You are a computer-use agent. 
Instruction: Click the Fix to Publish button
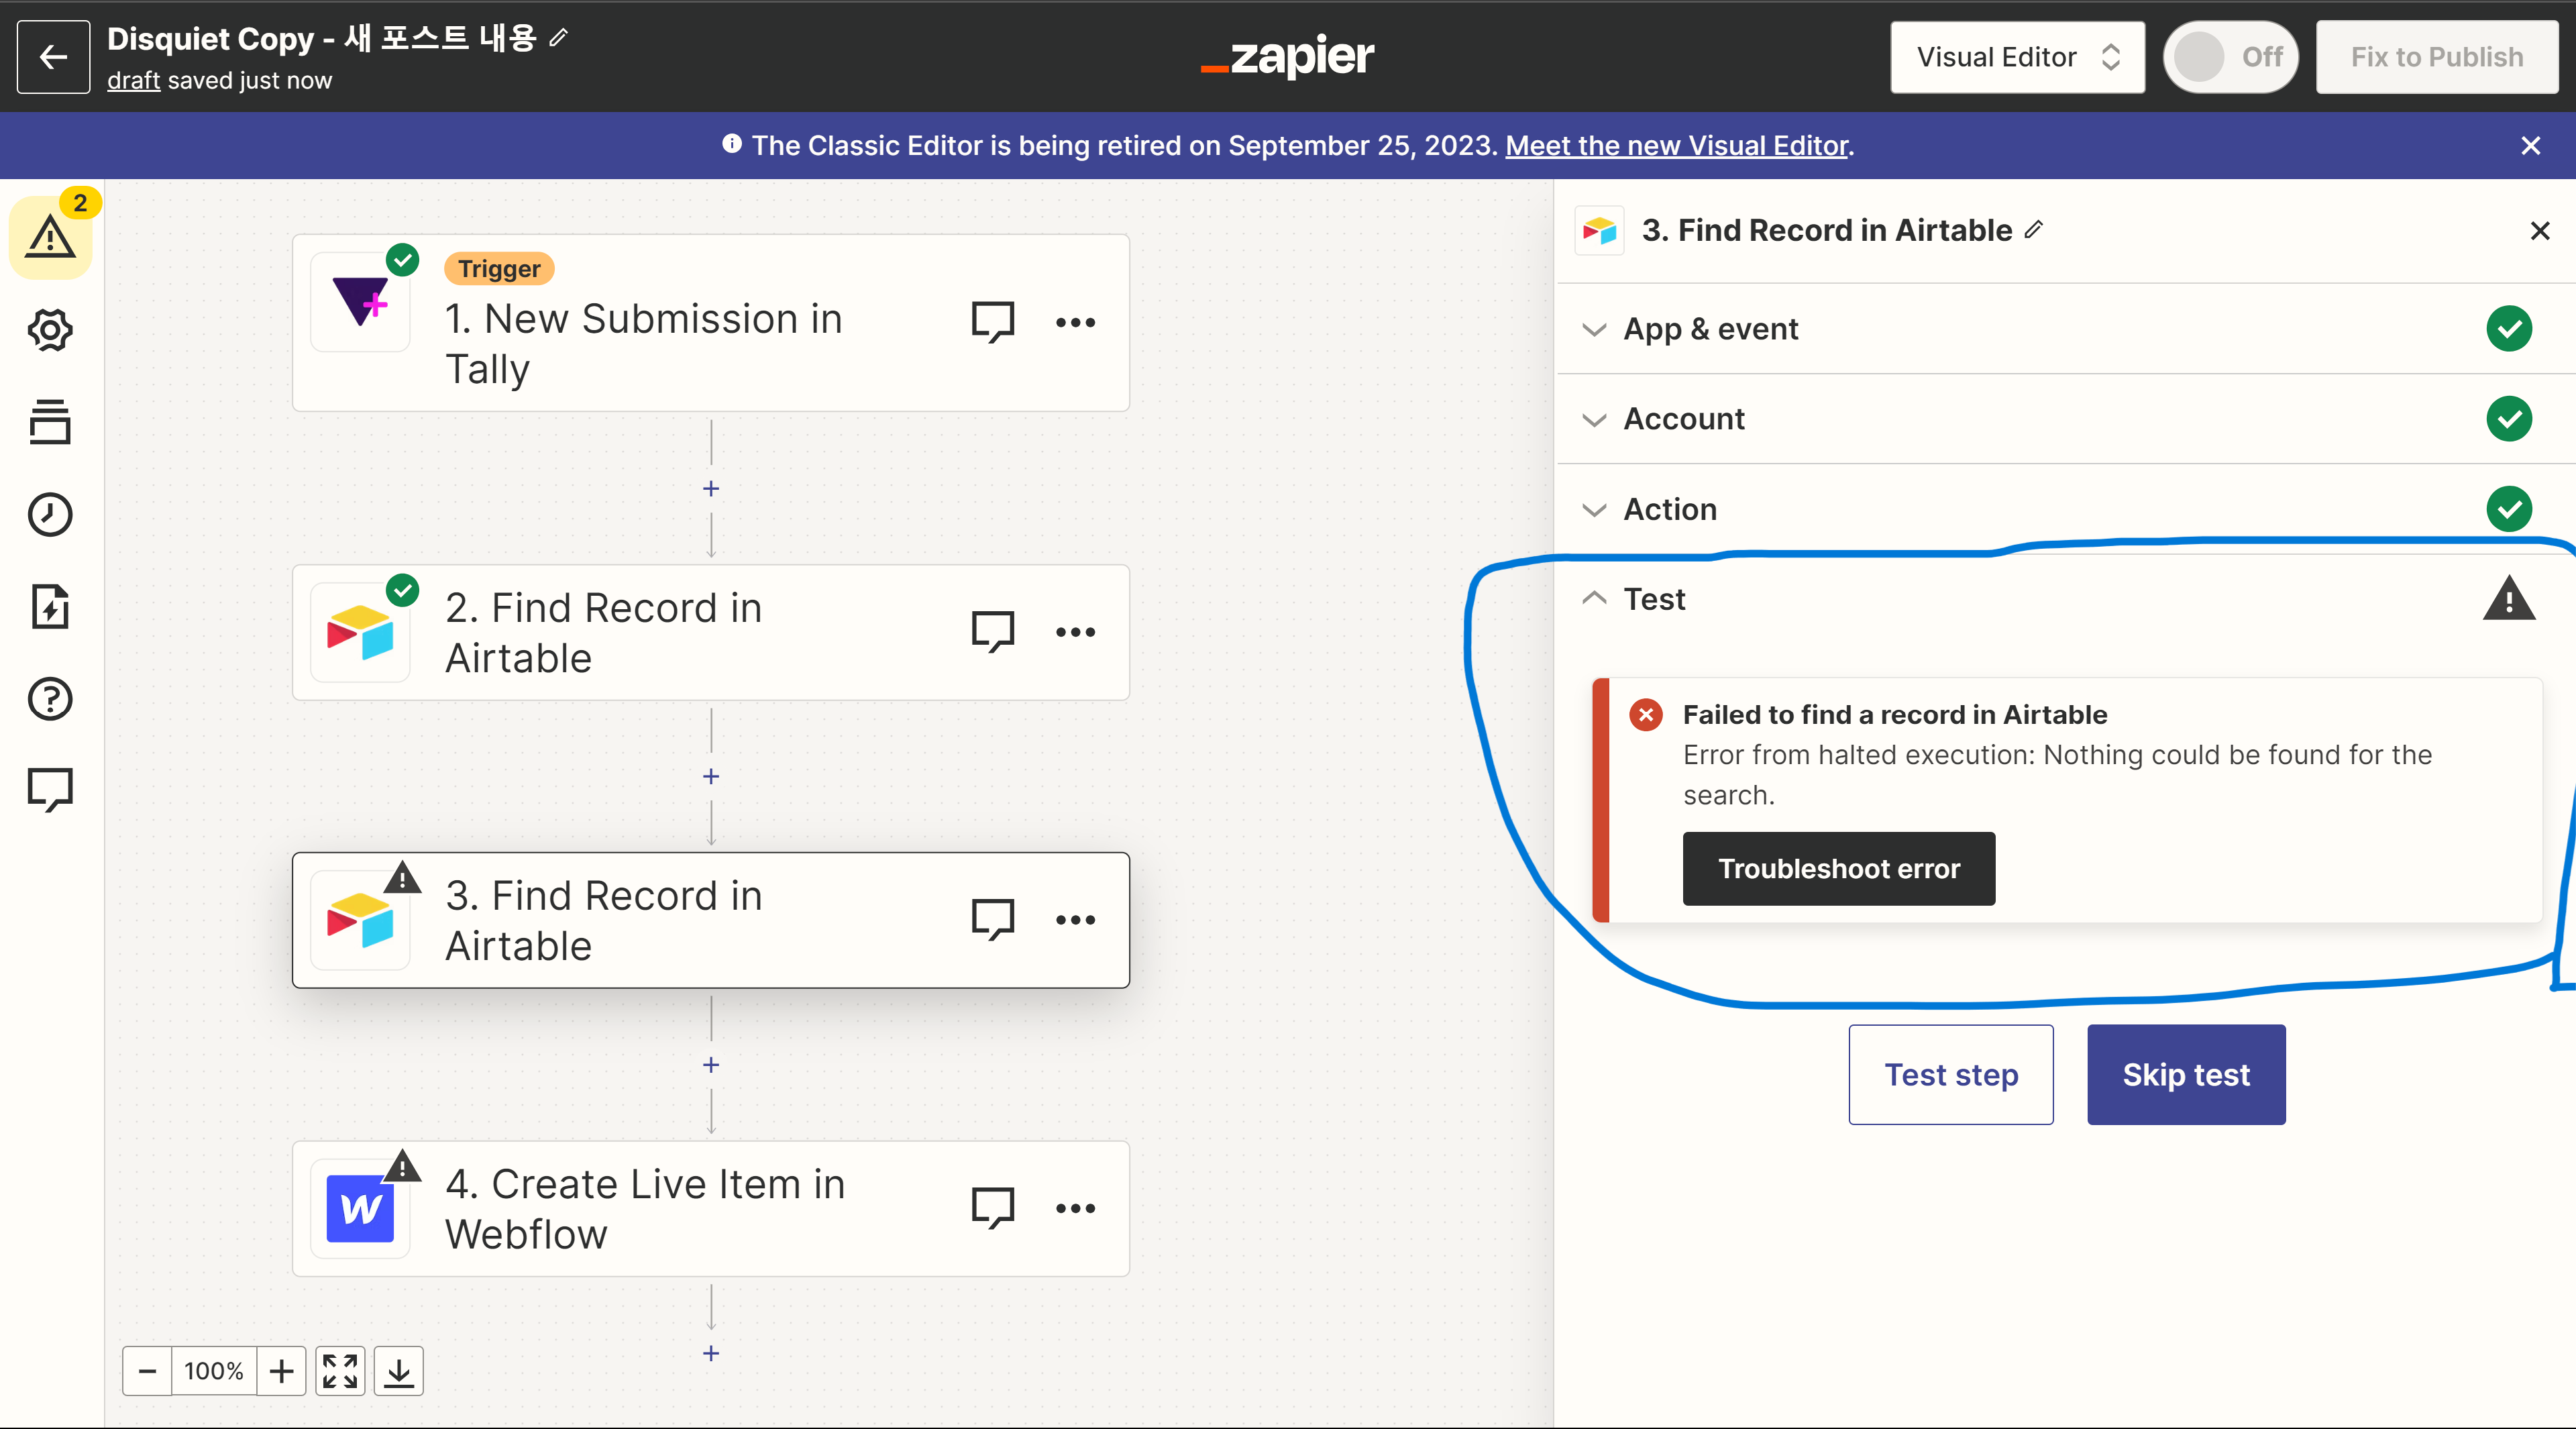point(2436,57)
